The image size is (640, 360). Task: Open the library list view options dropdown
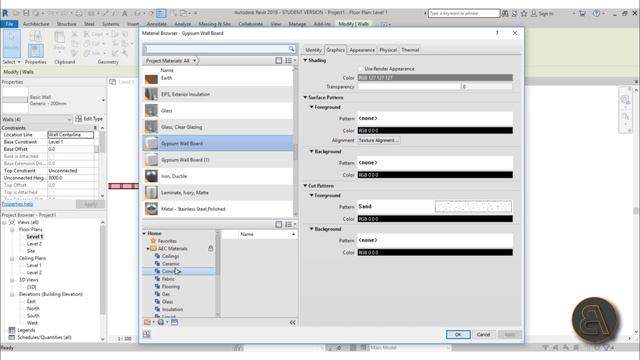point(291,224)
